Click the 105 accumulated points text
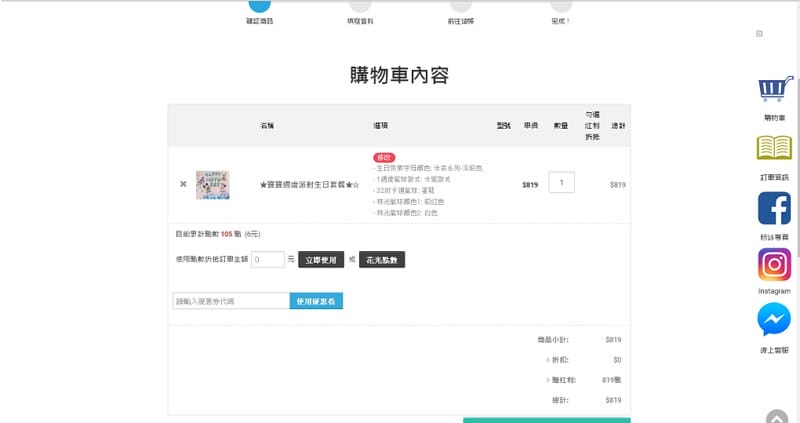800x423 pixels. 227,234
